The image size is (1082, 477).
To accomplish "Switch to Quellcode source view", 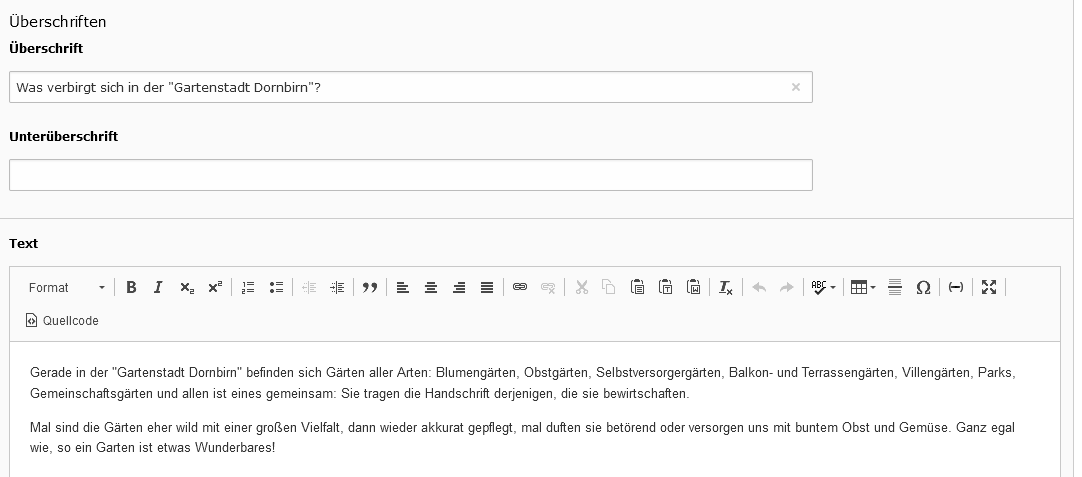I will pyautogui.click(x=62, y=321).
